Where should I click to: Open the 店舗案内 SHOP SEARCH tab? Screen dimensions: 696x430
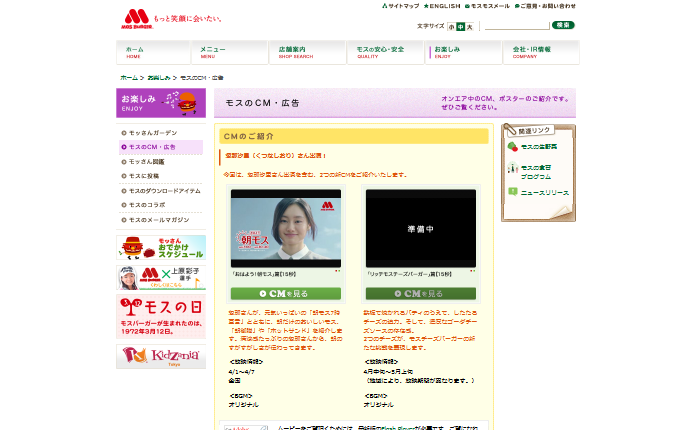tap(307, 52)
